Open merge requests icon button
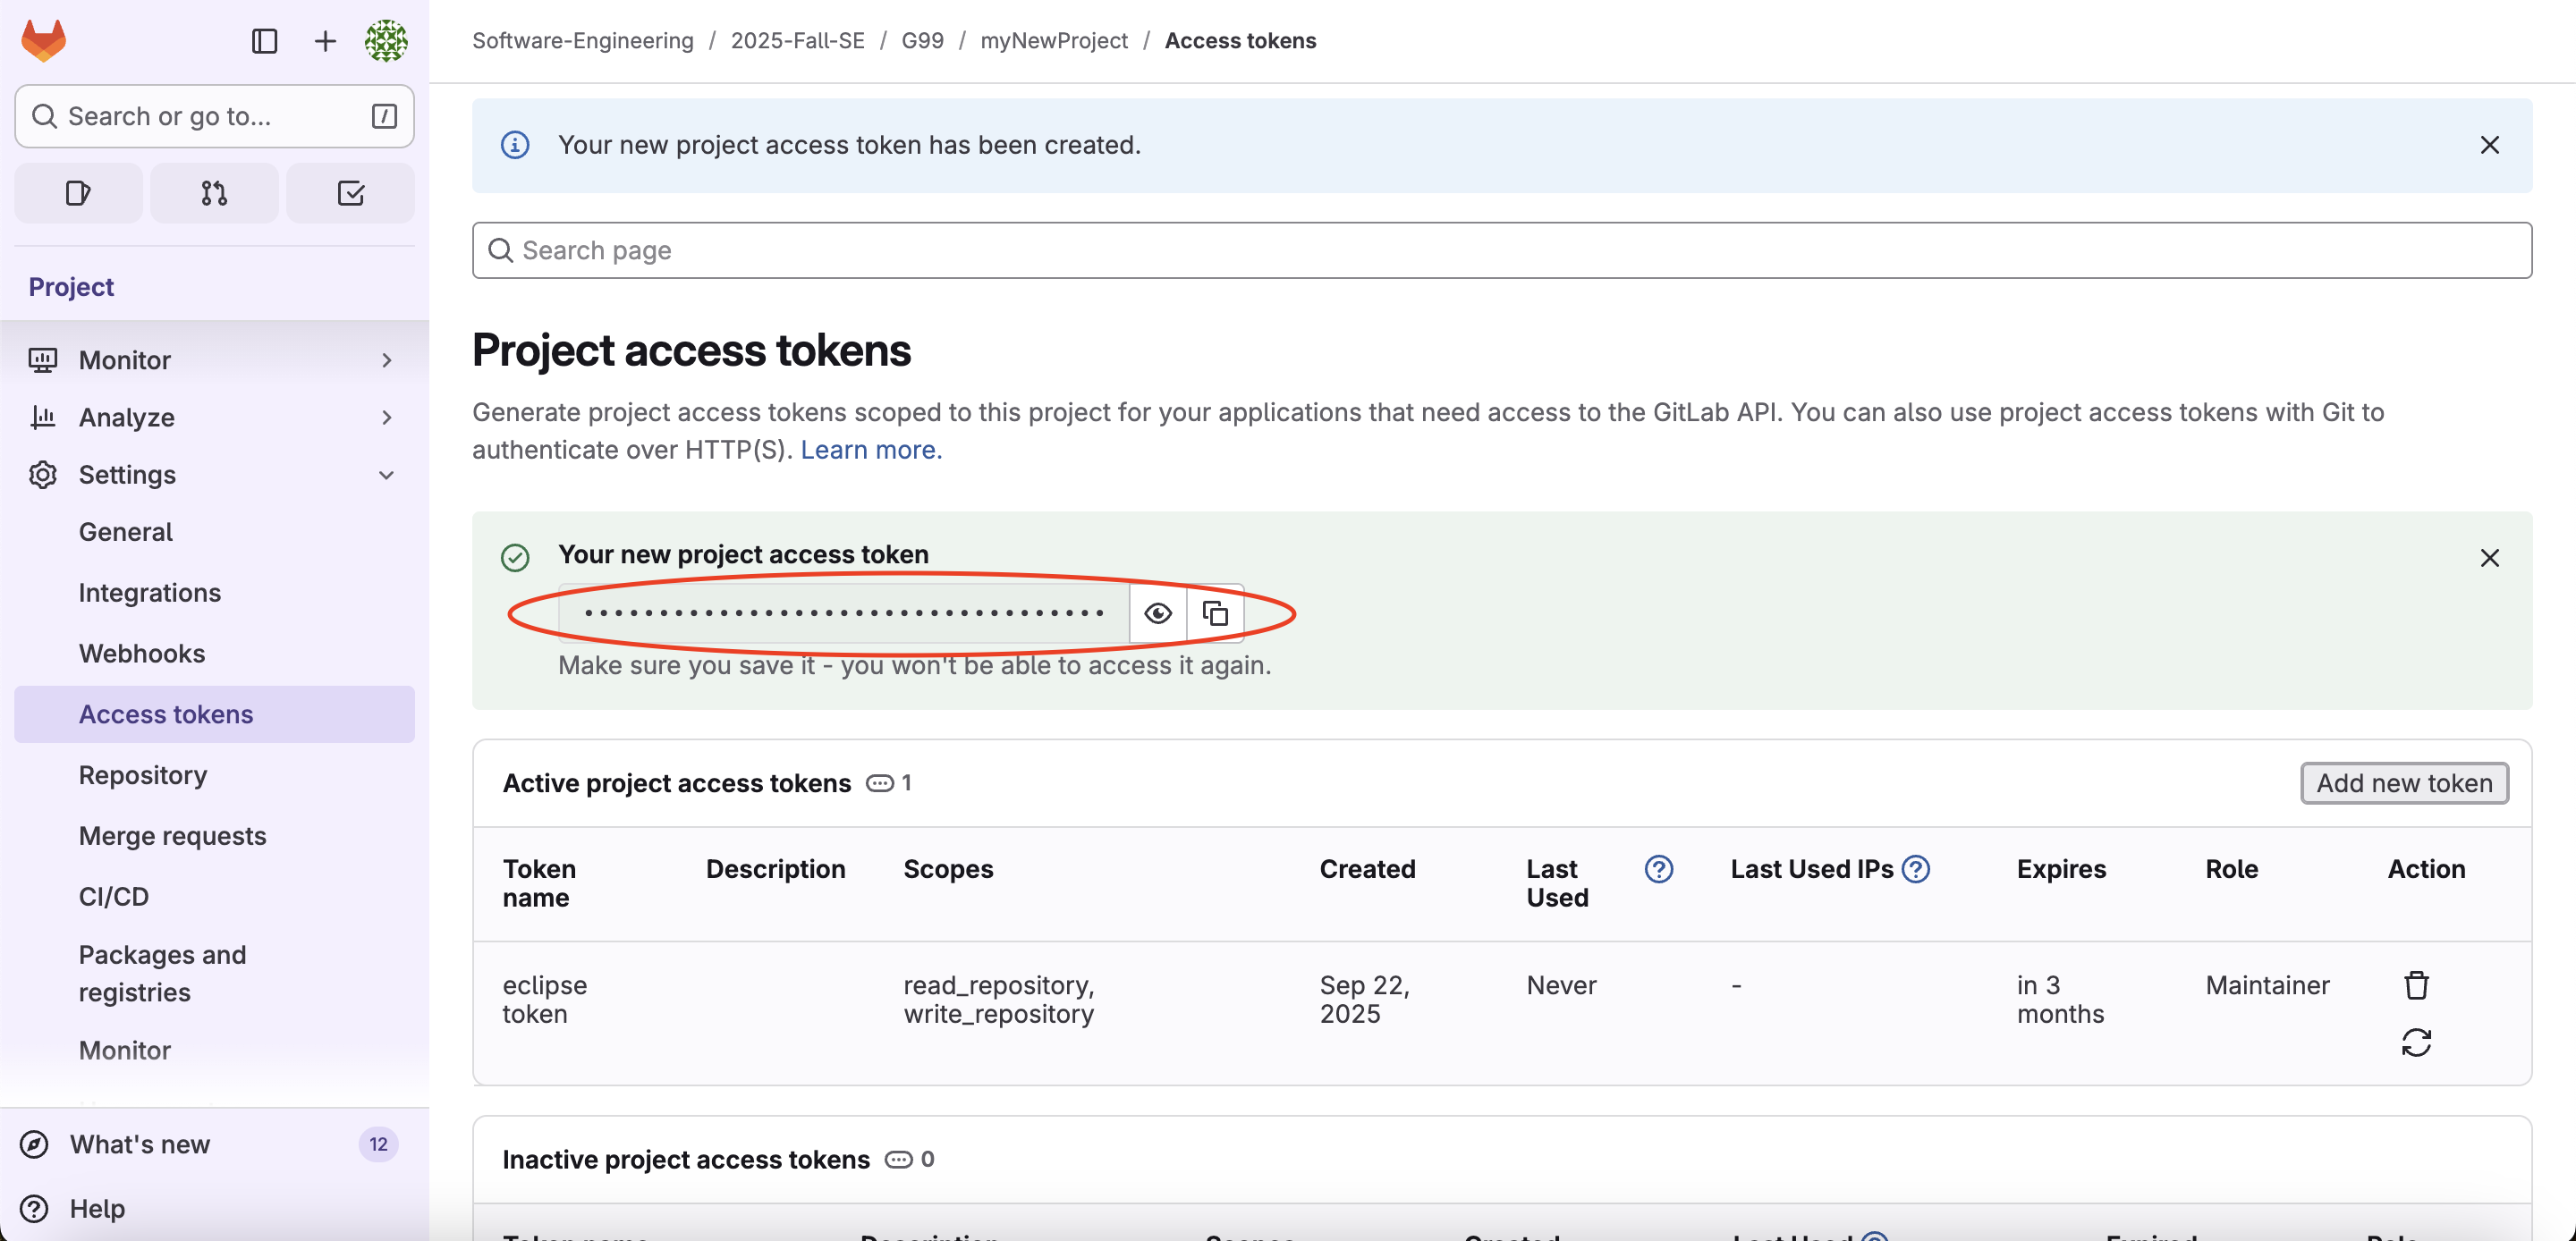This screenshot has width=2576, height=1241. 214,193
